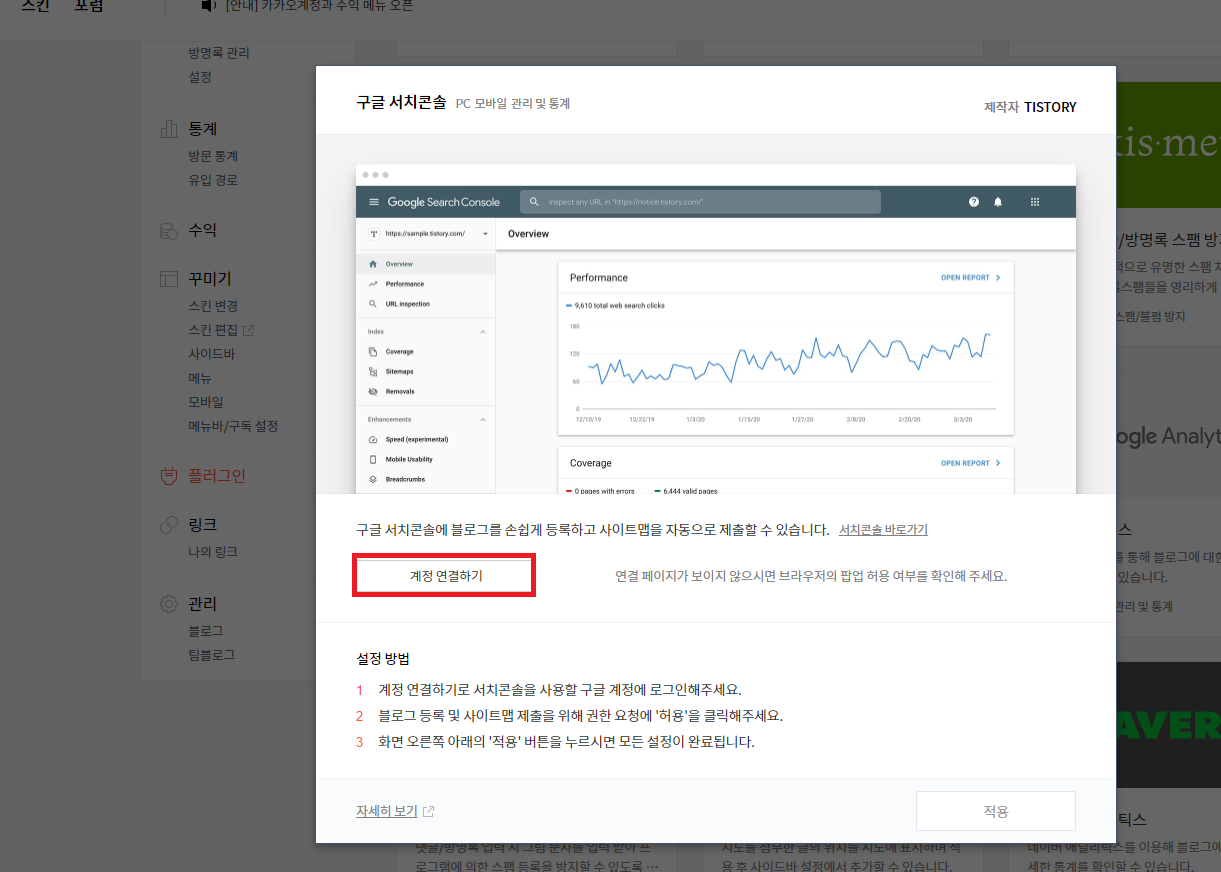
Task: Click the 수익 coins icon
Action: click(x=169, y=230)
